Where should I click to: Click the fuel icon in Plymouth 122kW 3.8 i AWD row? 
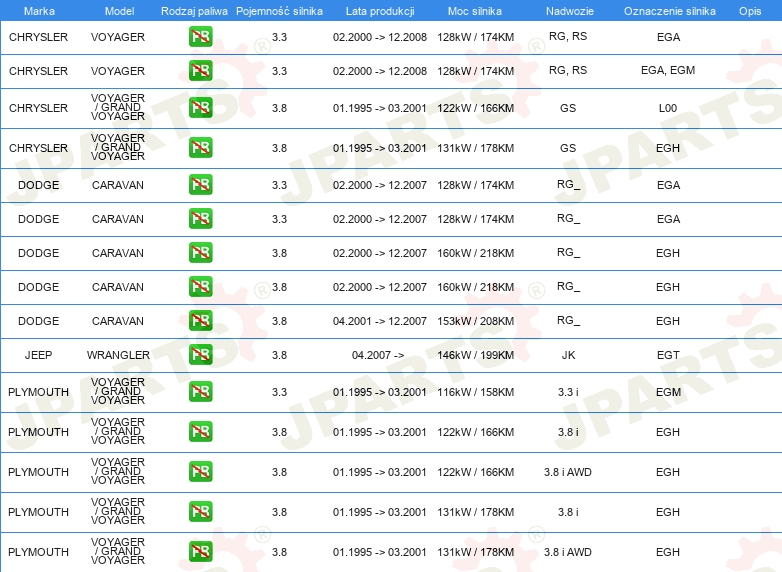[x=200, y=471]
